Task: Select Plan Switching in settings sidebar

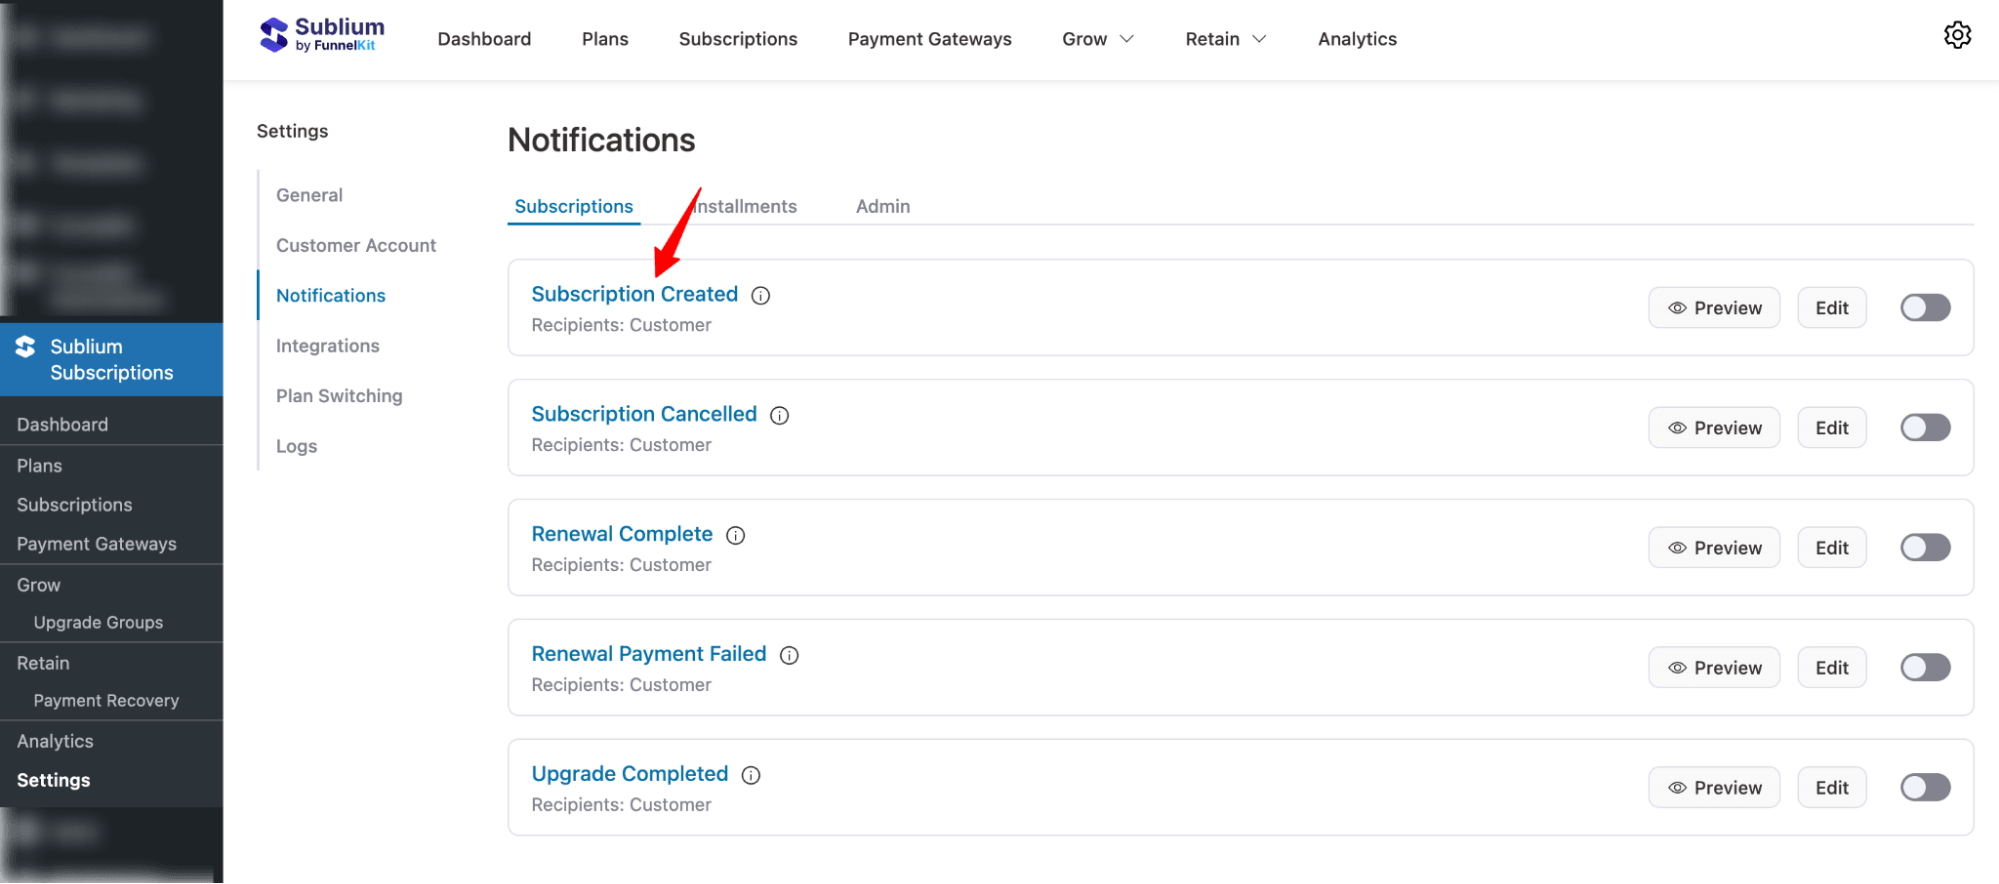Action: [338, 395]
